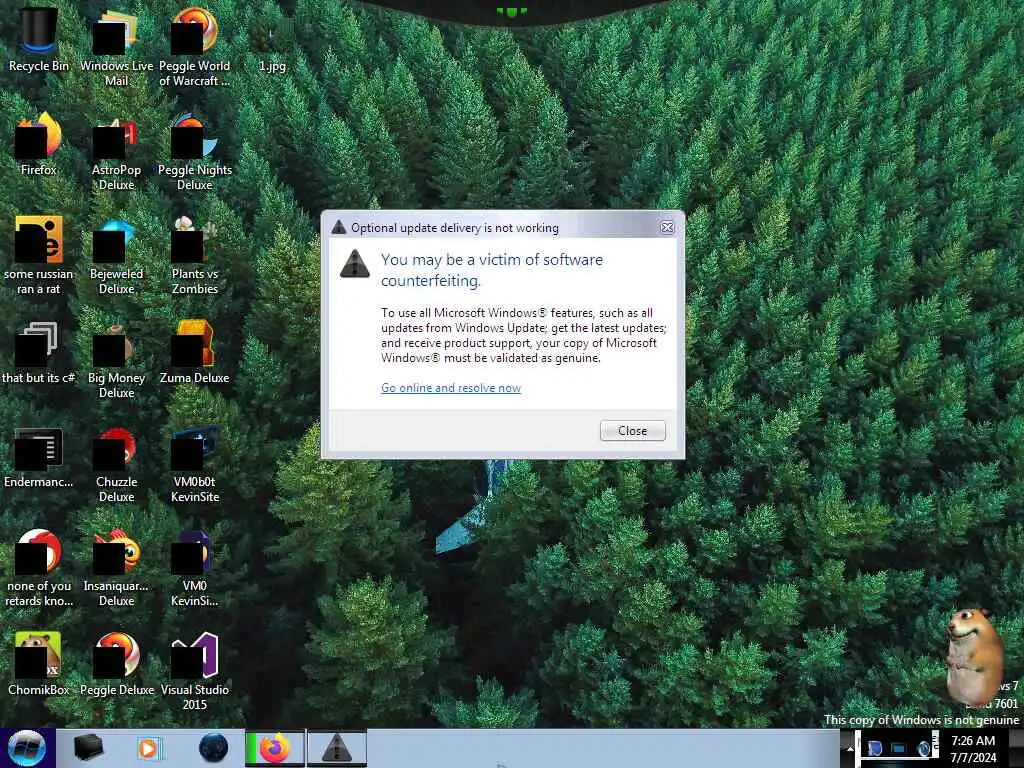Click the speaker volume tray icon
1024x768 pixels.
(923, 748)
